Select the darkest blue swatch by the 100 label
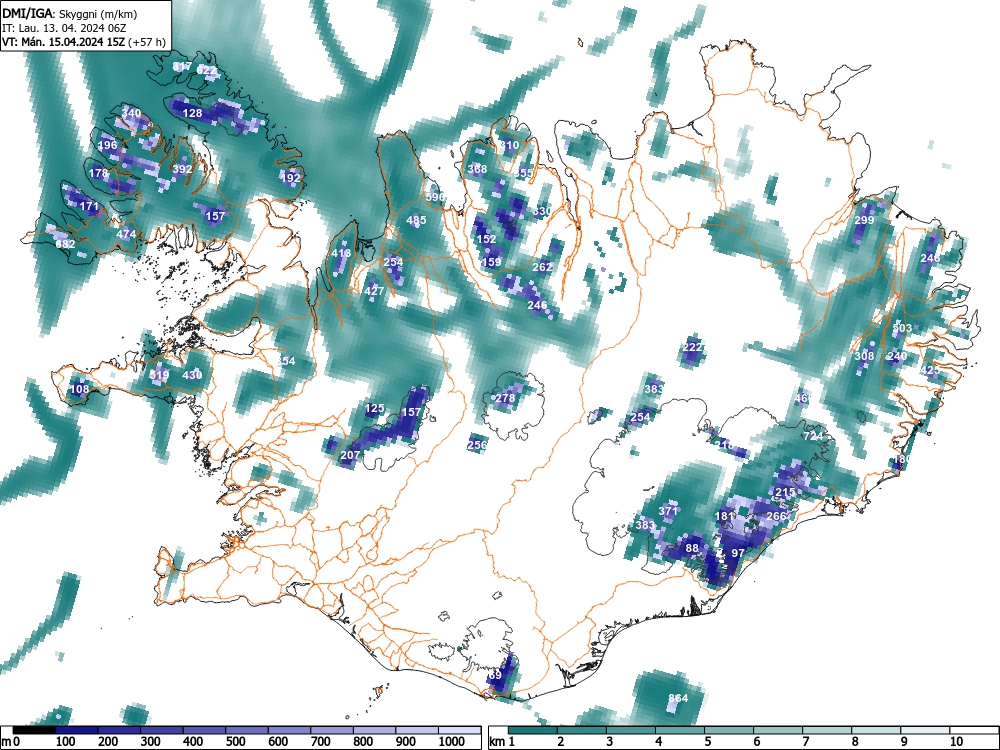This screenshot has height=750, width=1000. coord(77,730)
